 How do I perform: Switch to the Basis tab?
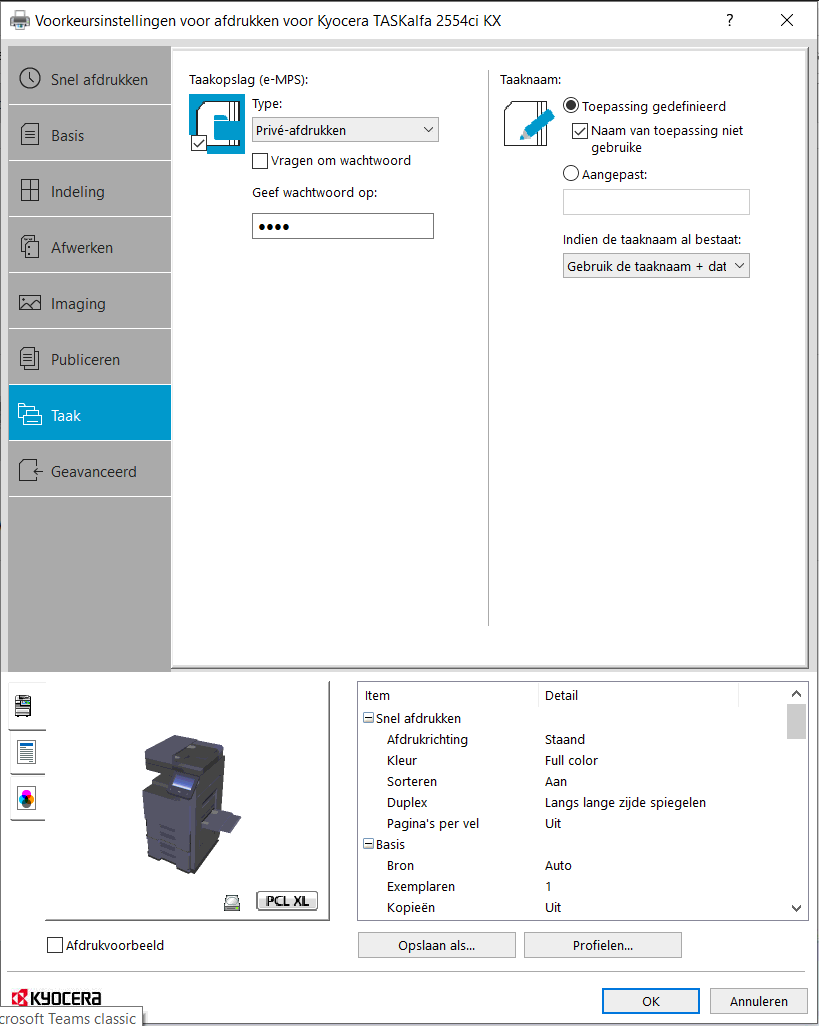pyautogui.click(x=90, y=135)
